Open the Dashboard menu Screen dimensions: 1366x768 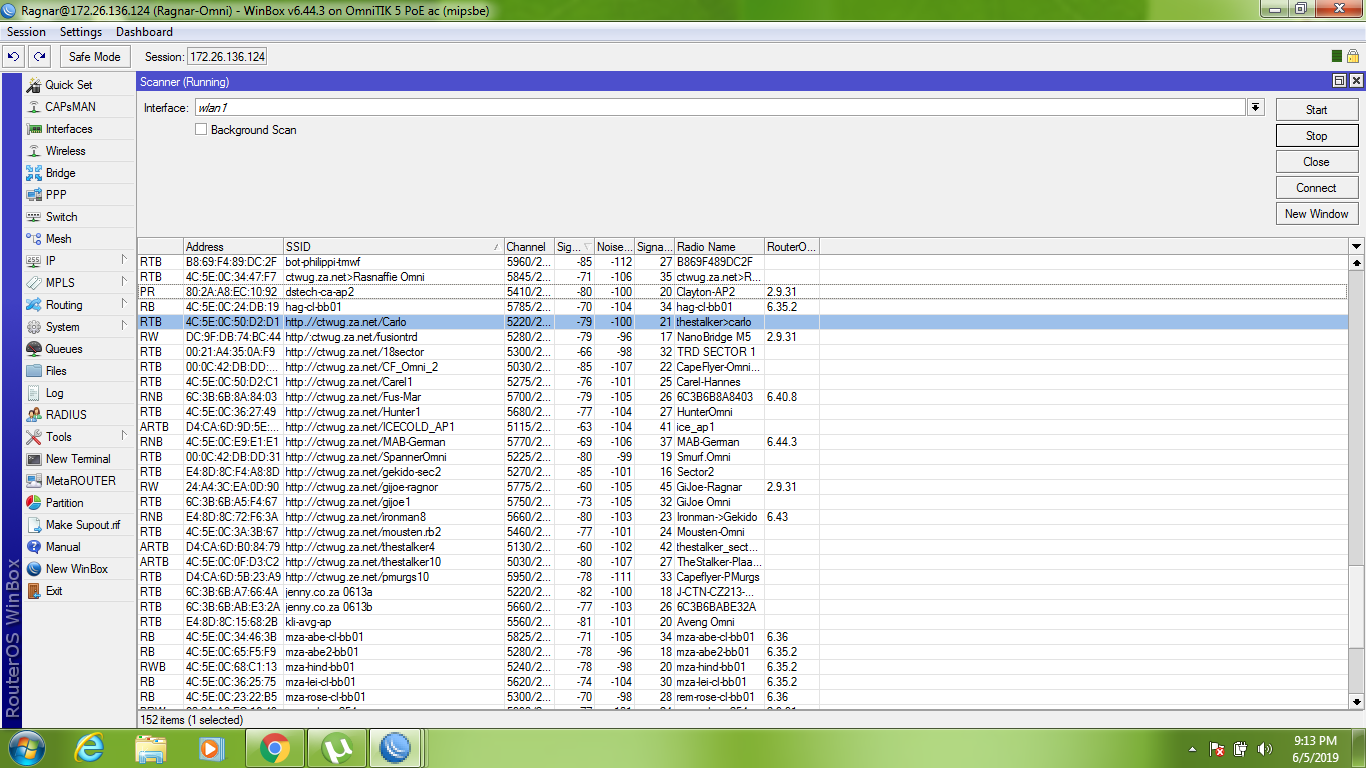pos(144,32)
